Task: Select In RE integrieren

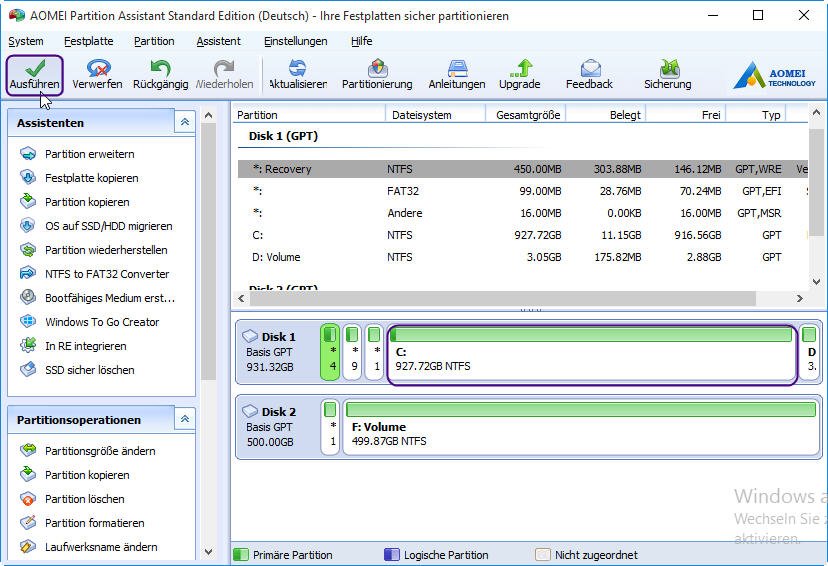Action: coord(73,346)
